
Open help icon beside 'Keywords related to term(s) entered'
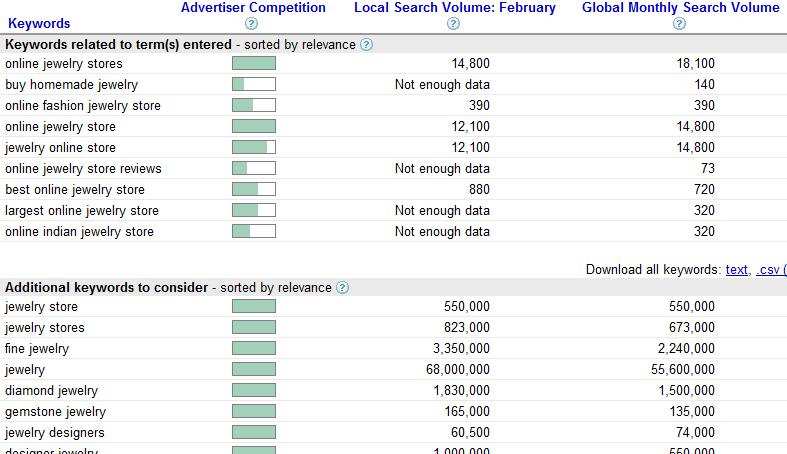click(366, 45)
